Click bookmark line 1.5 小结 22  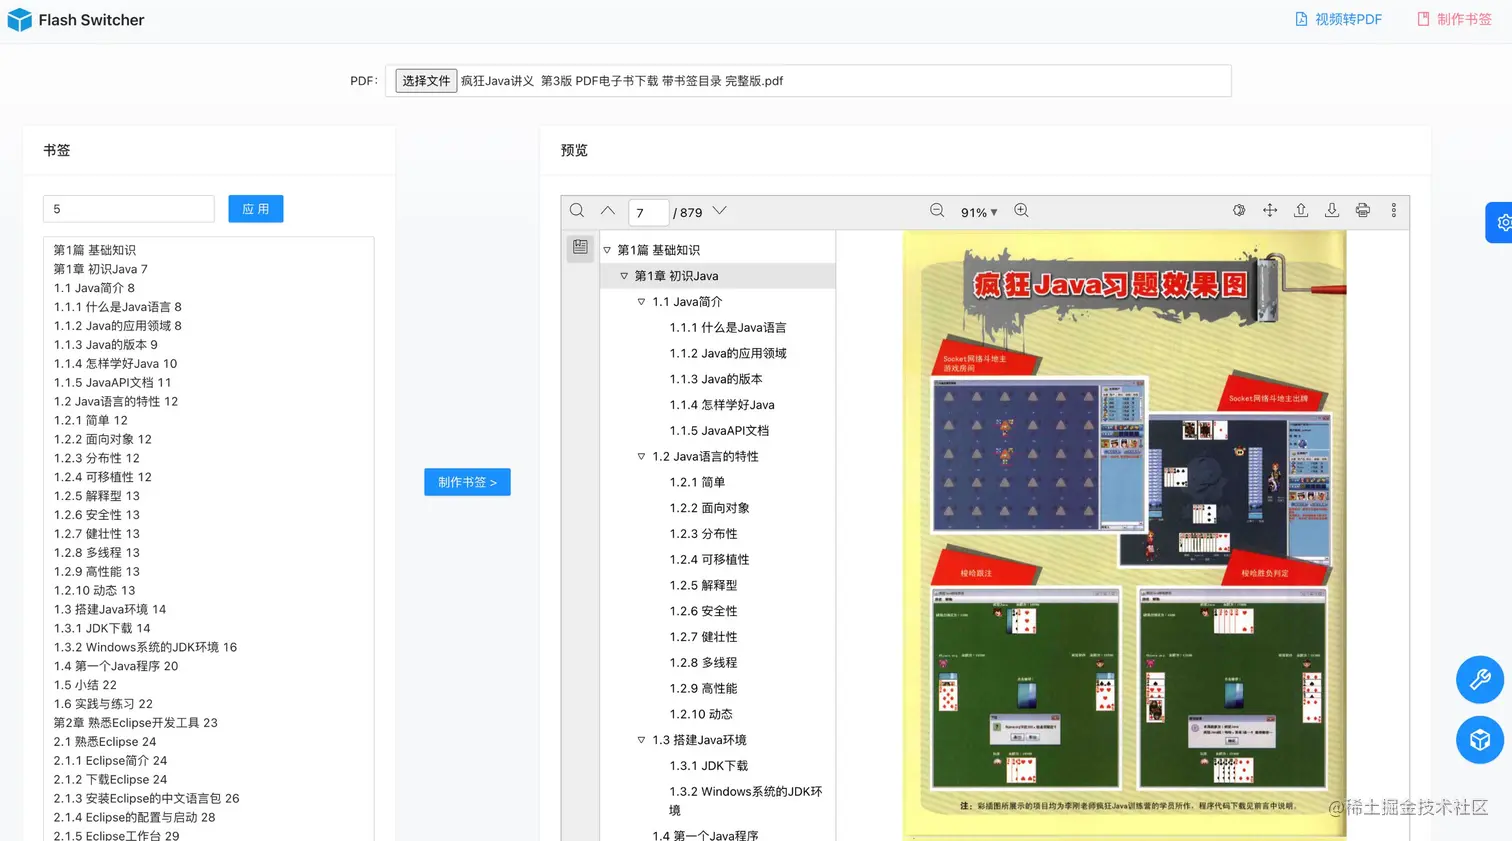tap(85, 685)
